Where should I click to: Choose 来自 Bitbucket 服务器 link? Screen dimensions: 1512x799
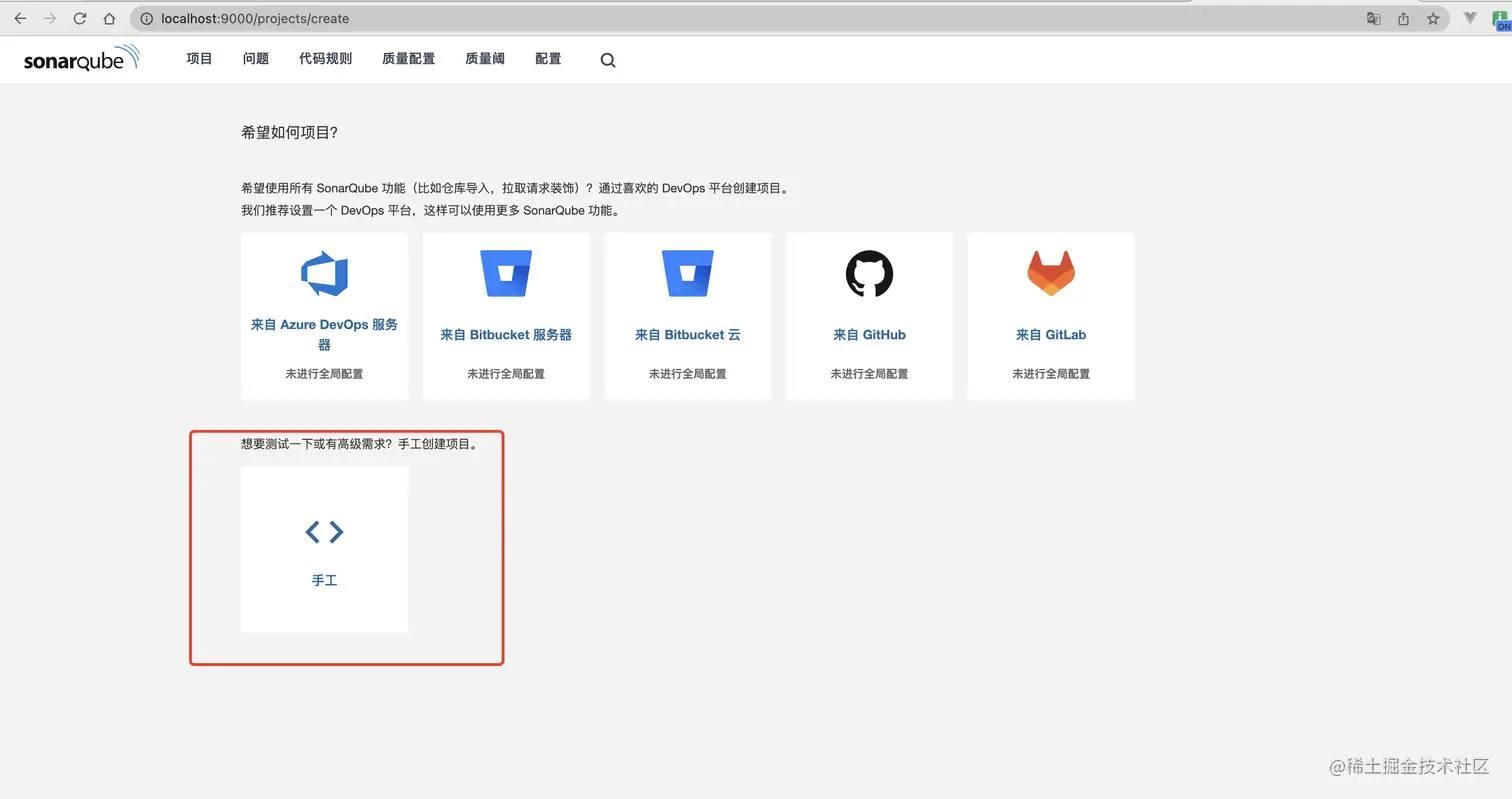click(x=506, y=335)
